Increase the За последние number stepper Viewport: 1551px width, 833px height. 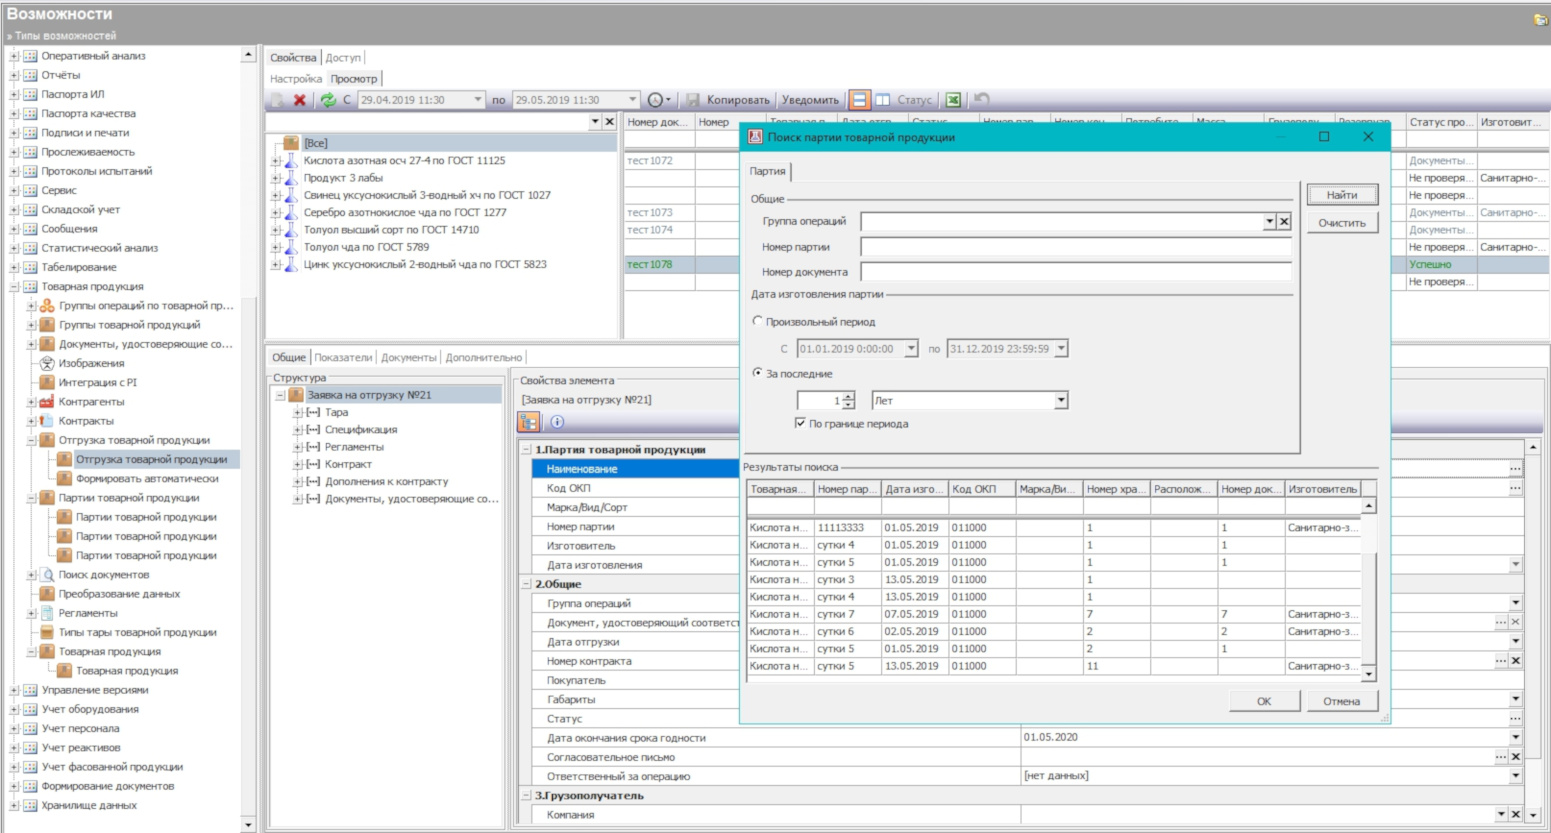849,397
